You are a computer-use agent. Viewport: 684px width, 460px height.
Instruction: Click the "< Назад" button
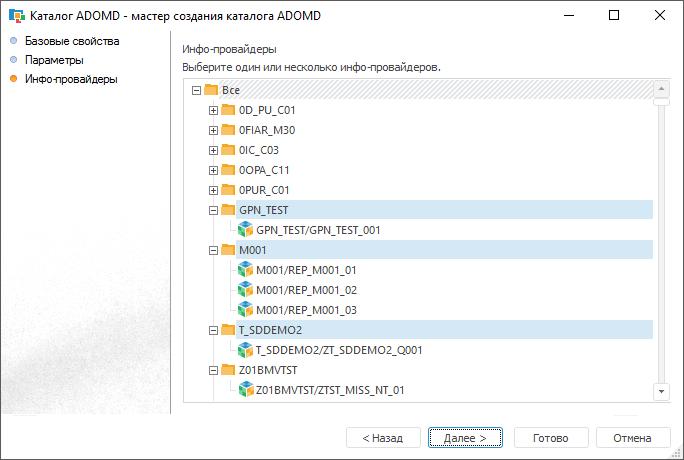(x=383, y=438)
